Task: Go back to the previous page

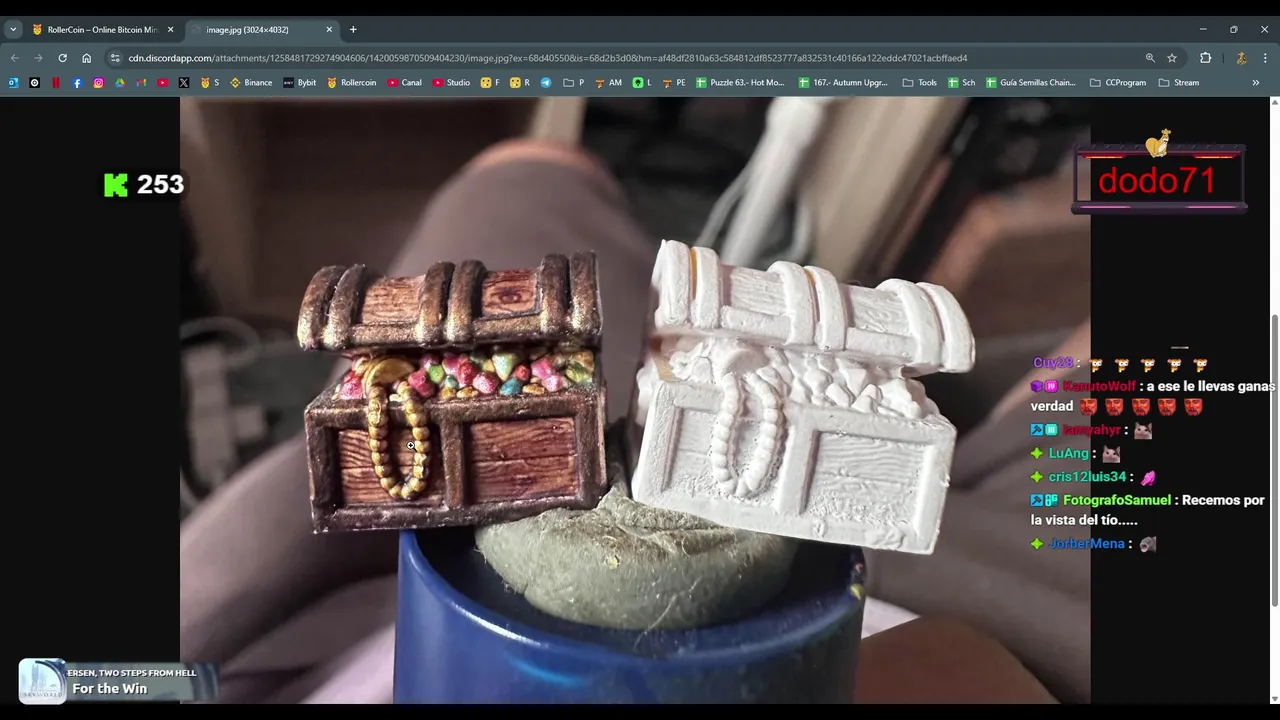Action: [14, 58]
